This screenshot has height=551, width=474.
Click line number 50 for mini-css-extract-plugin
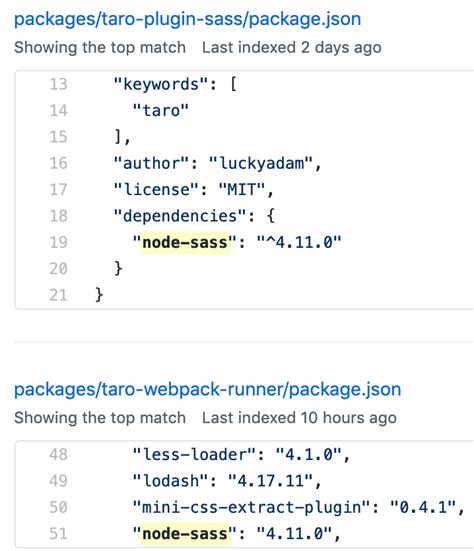[58, 507]
